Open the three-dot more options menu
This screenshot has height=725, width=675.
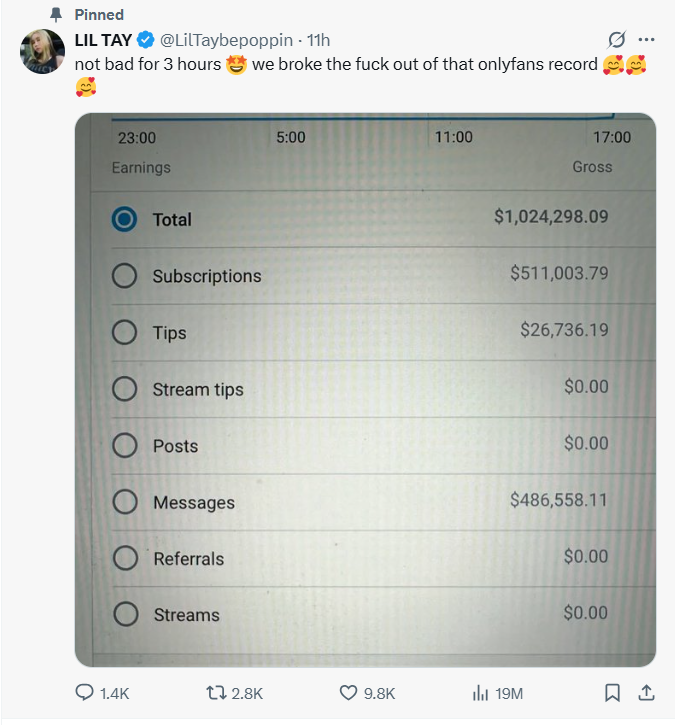646,40
